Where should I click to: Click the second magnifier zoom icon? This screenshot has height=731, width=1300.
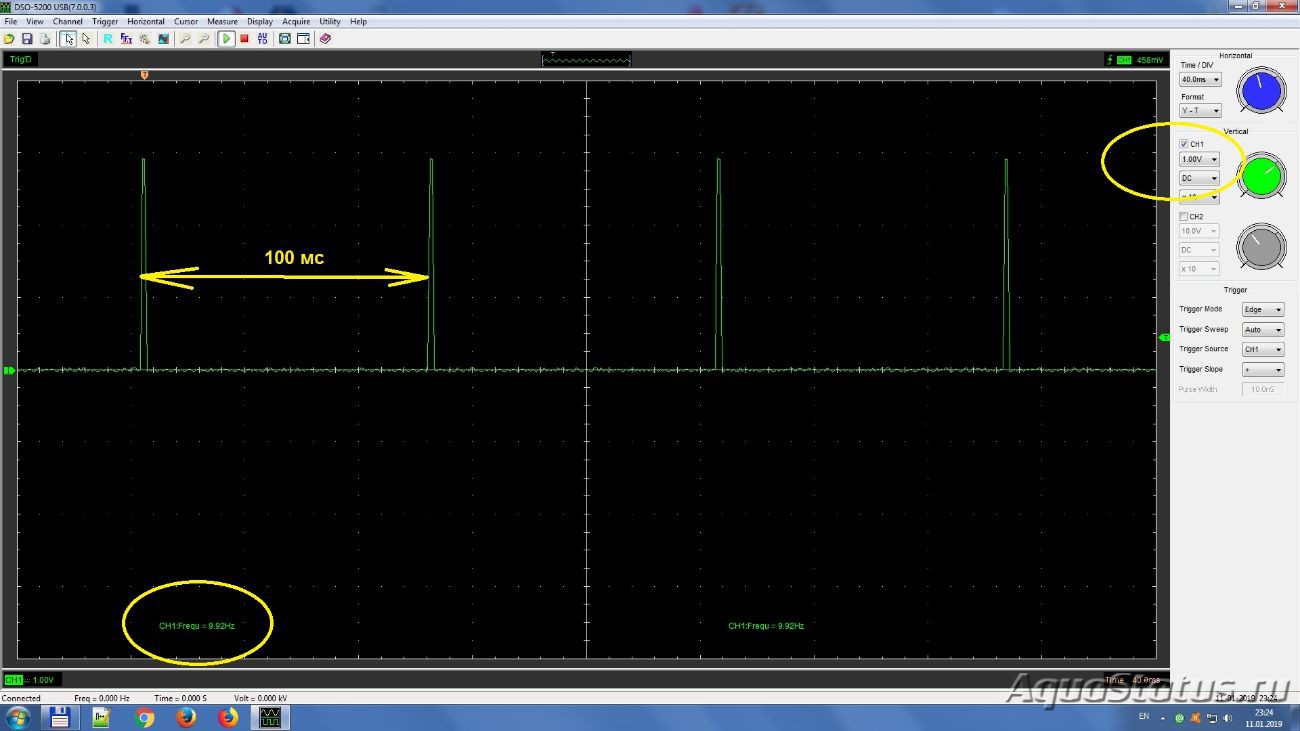click(x=204, y=39)
